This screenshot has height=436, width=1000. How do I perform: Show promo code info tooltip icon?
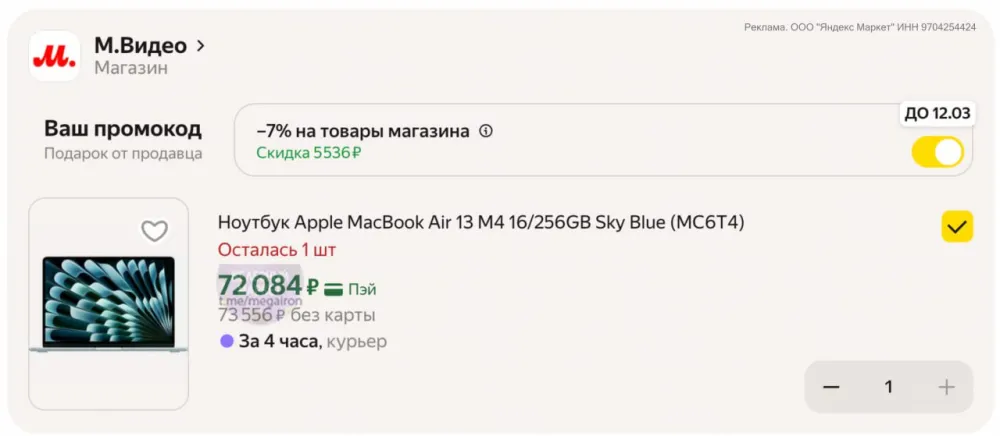tap(486, 131)
